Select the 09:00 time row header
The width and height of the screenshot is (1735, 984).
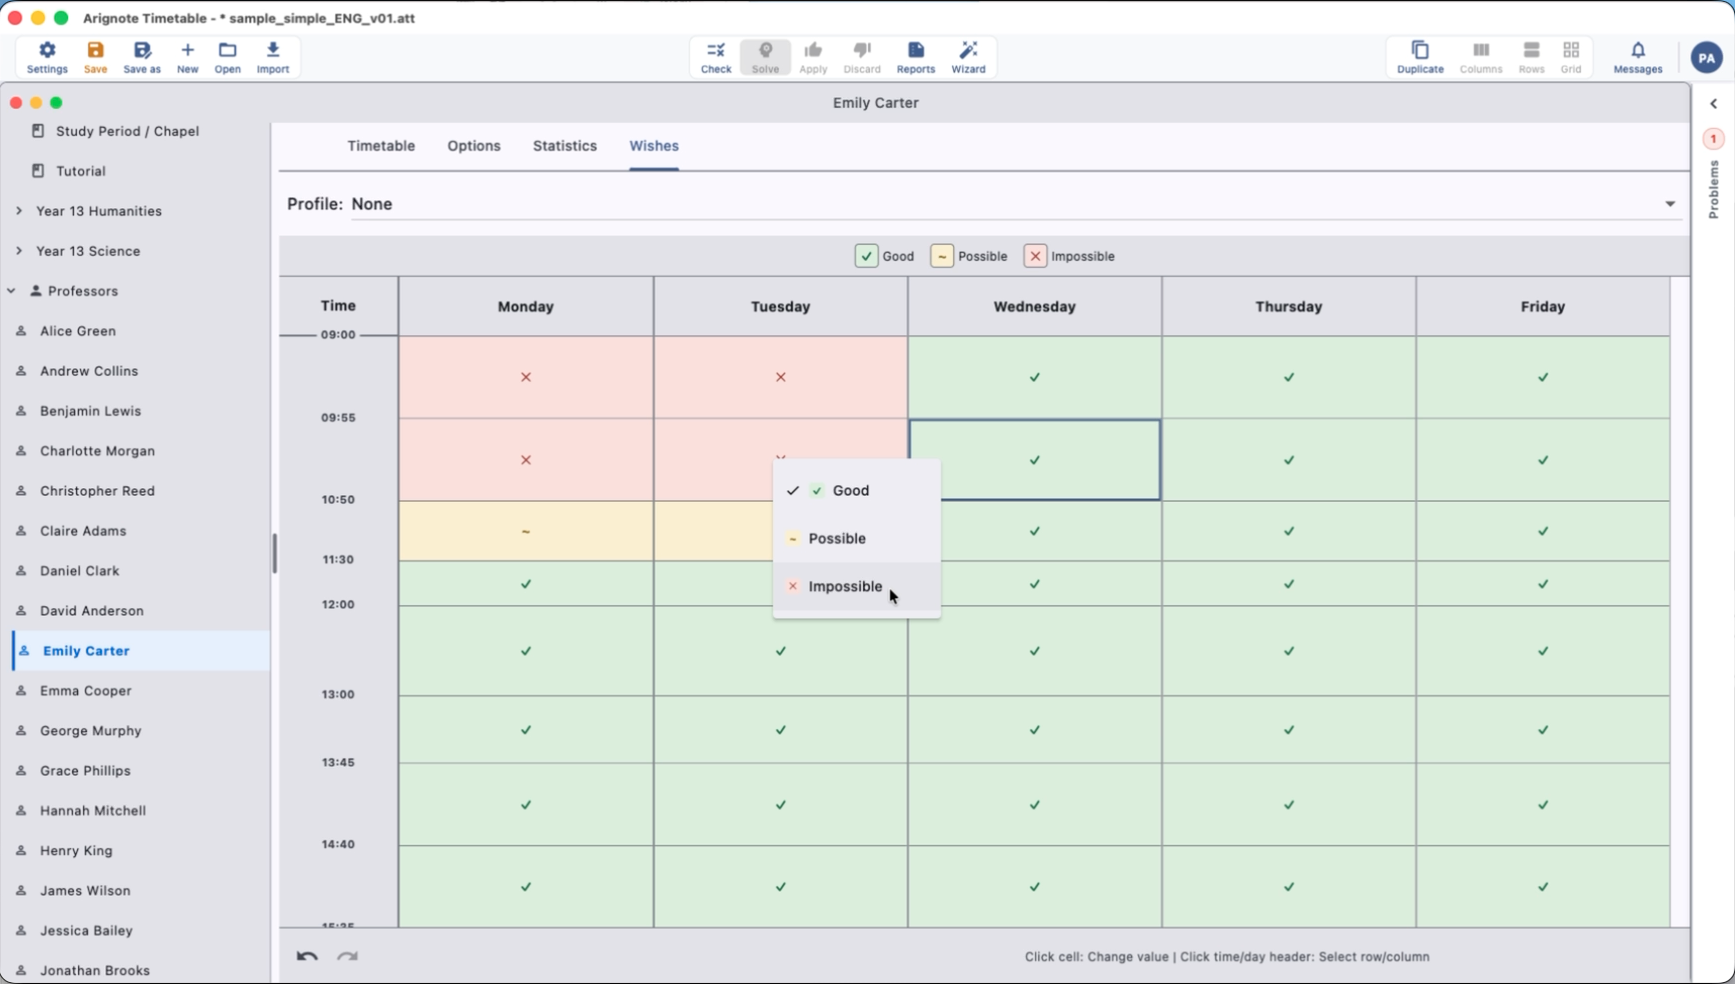338,335
